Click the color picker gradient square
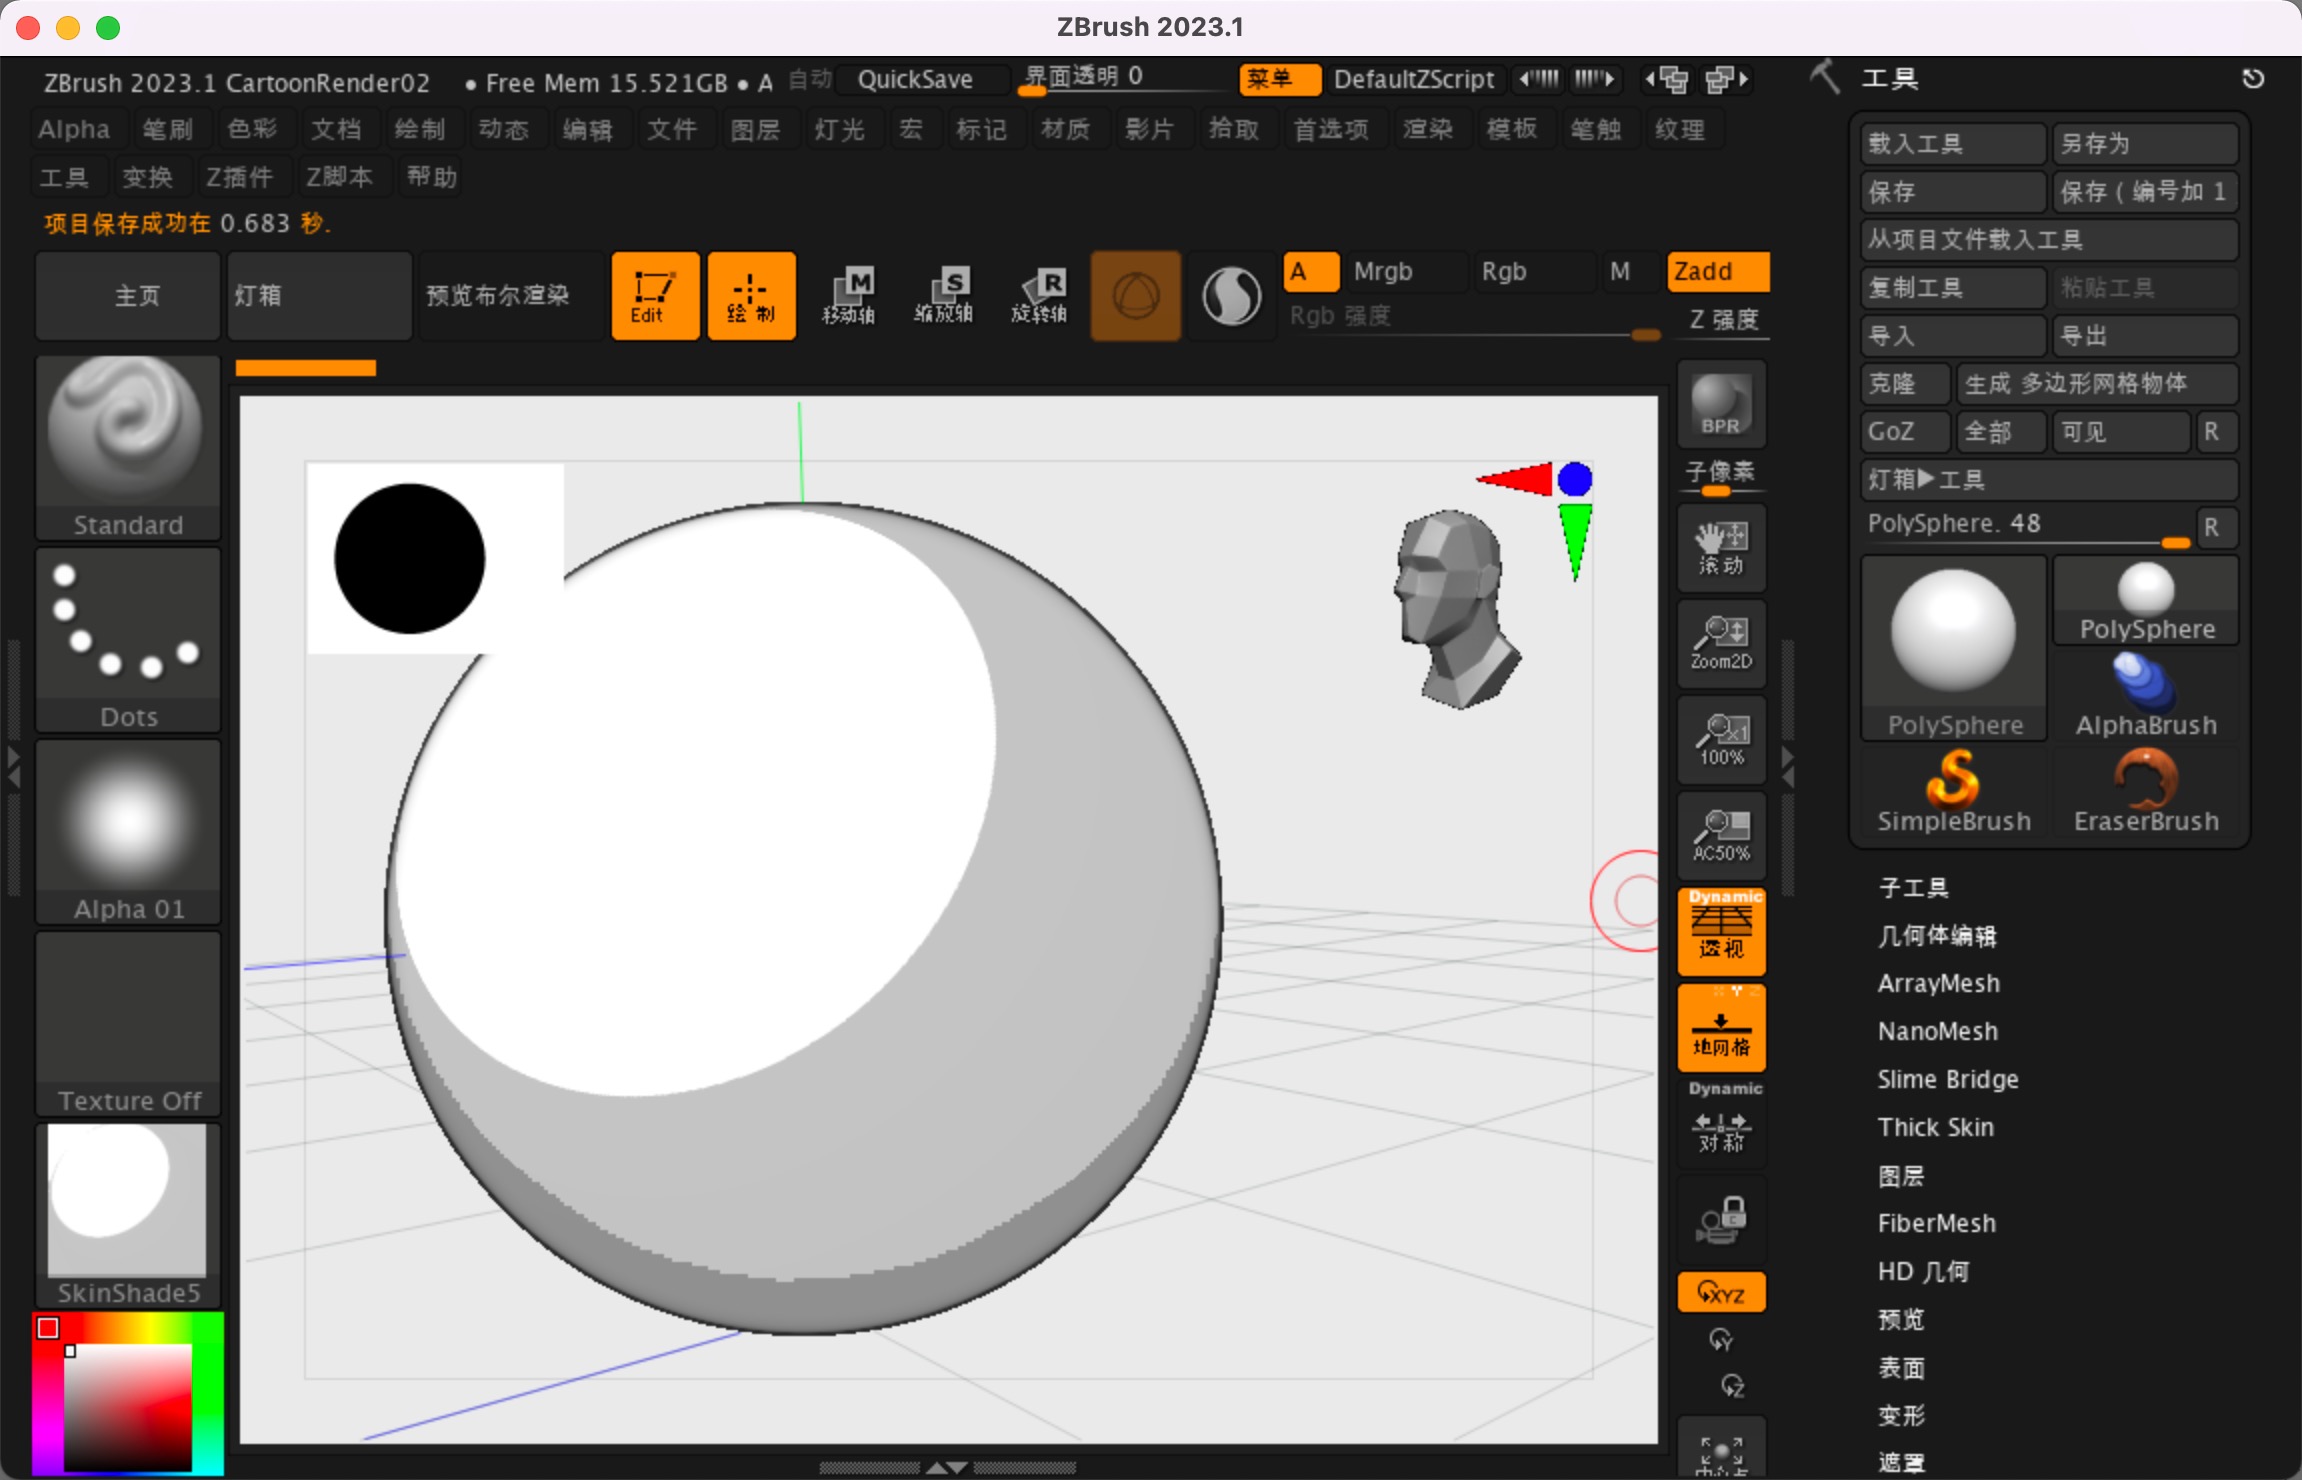2302x1480 pixels. (128, 1408)
